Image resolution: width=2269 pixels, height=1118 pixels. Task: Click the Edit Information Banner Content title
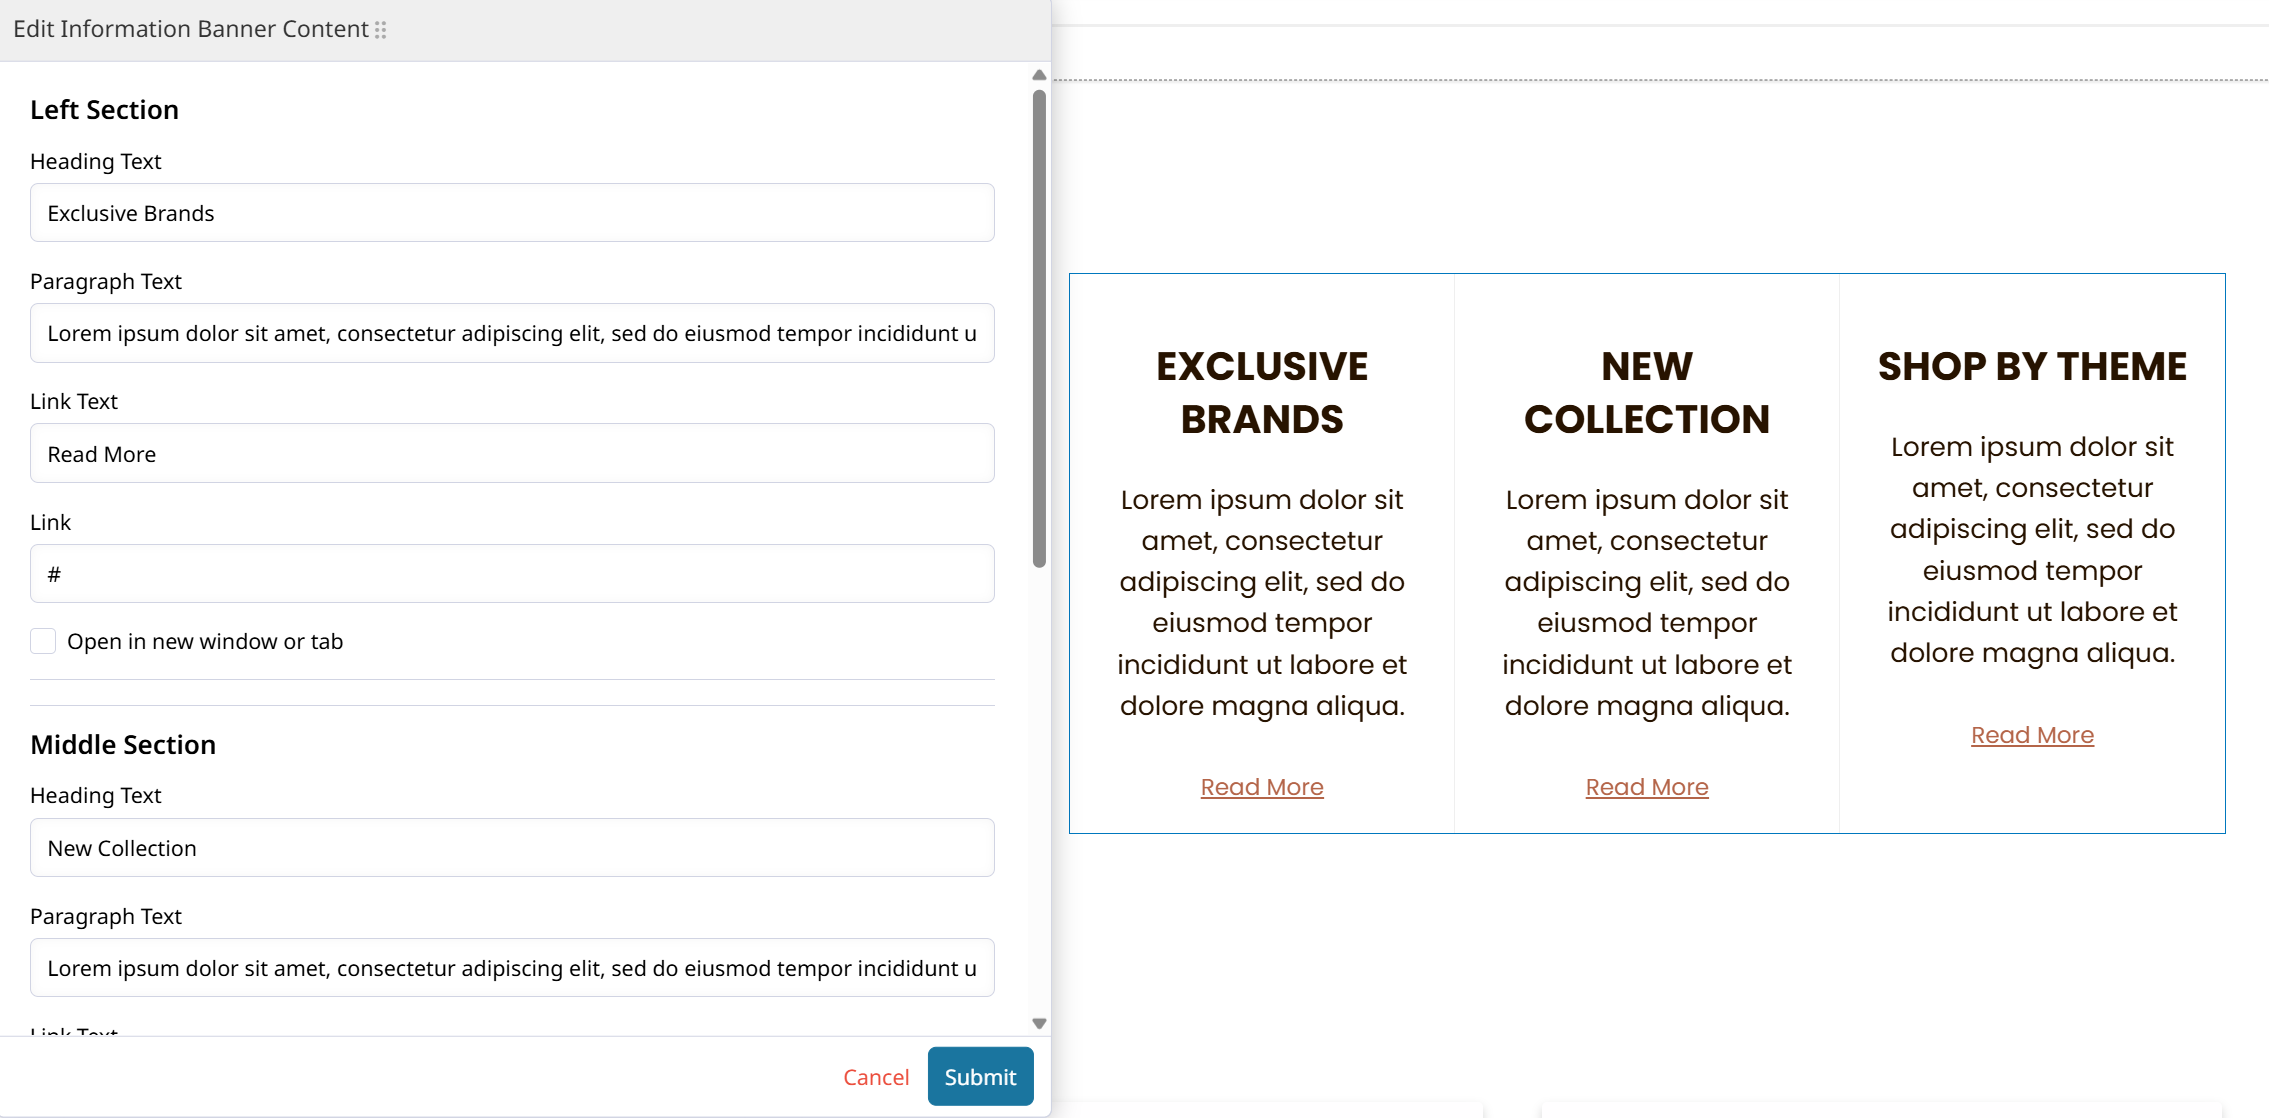pos(190,29)
